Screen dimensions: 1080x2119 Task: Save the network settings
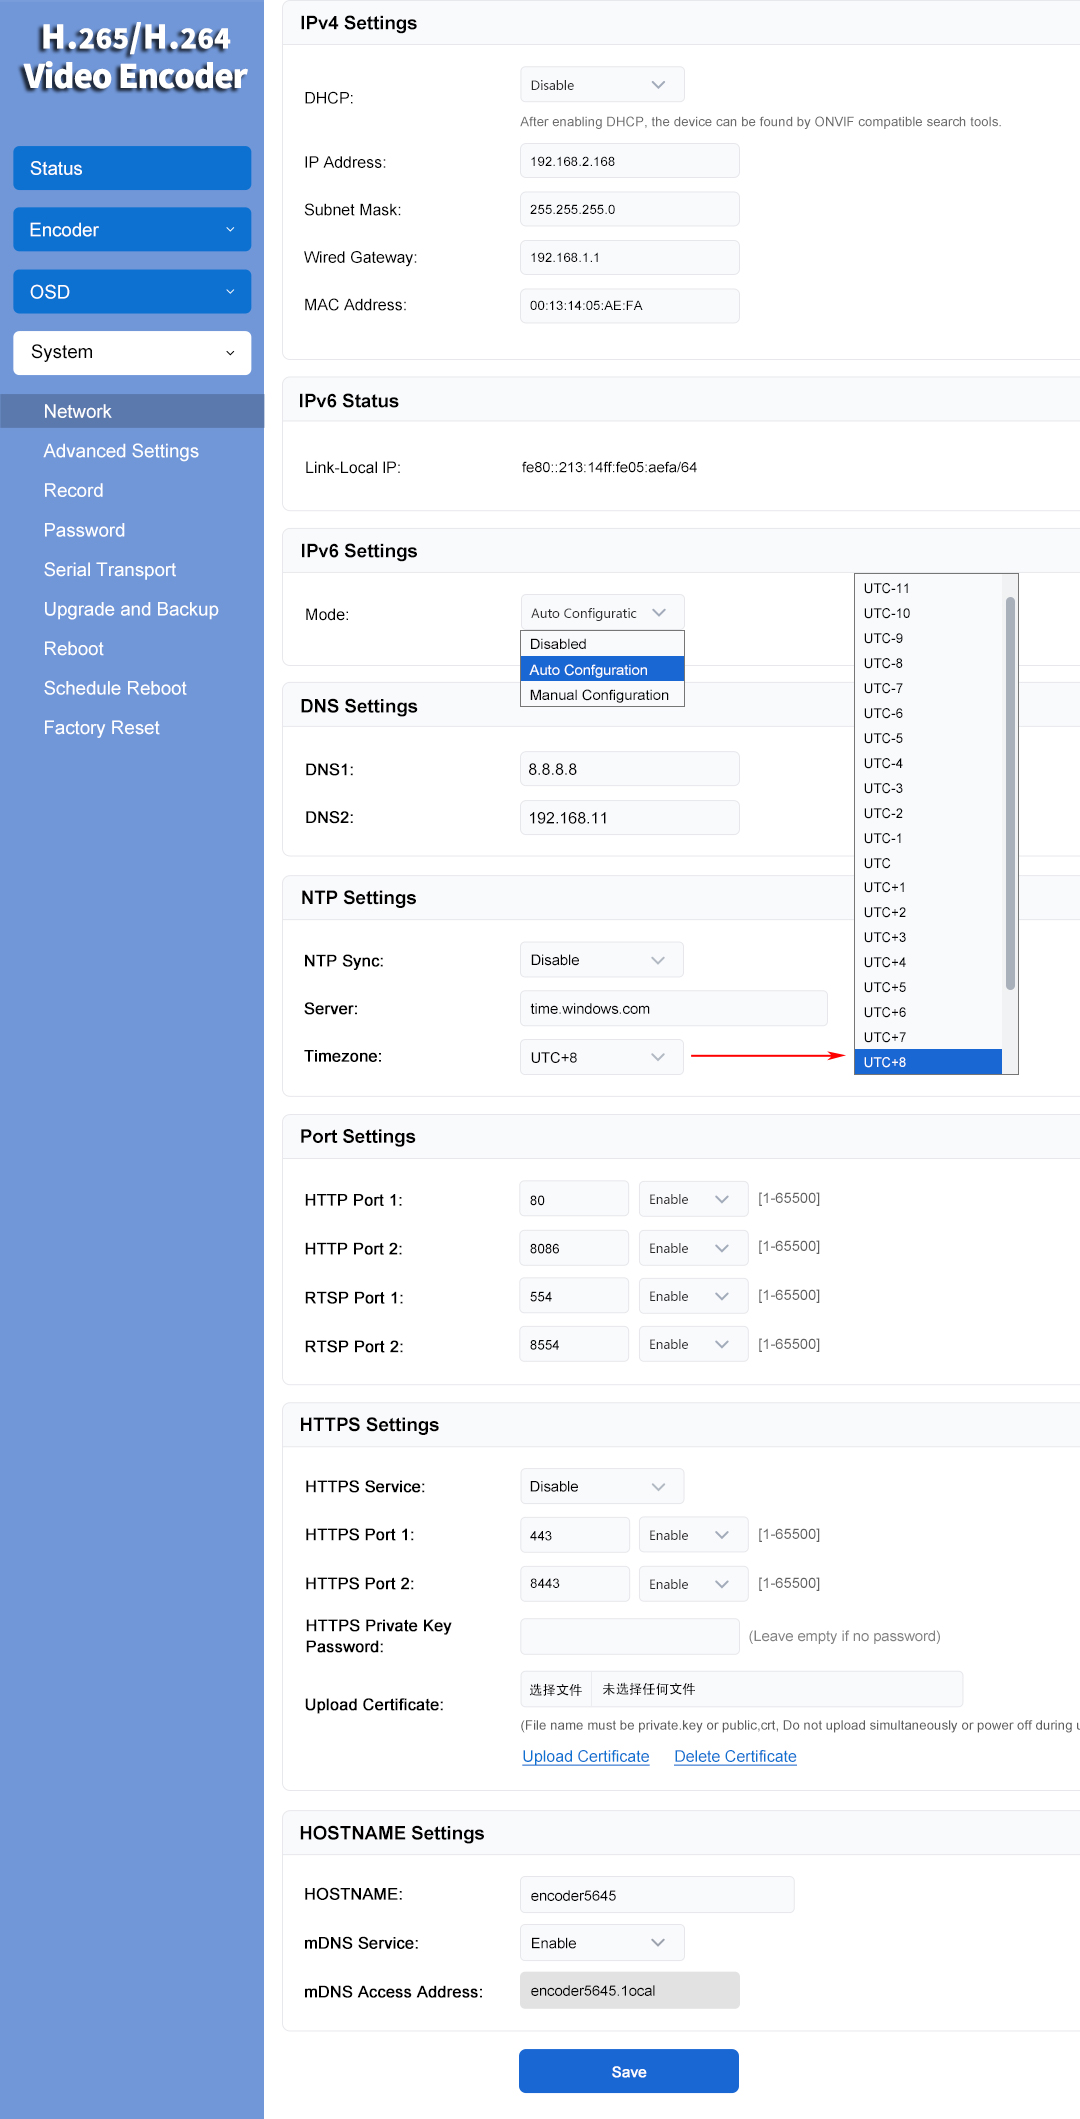629,2071
